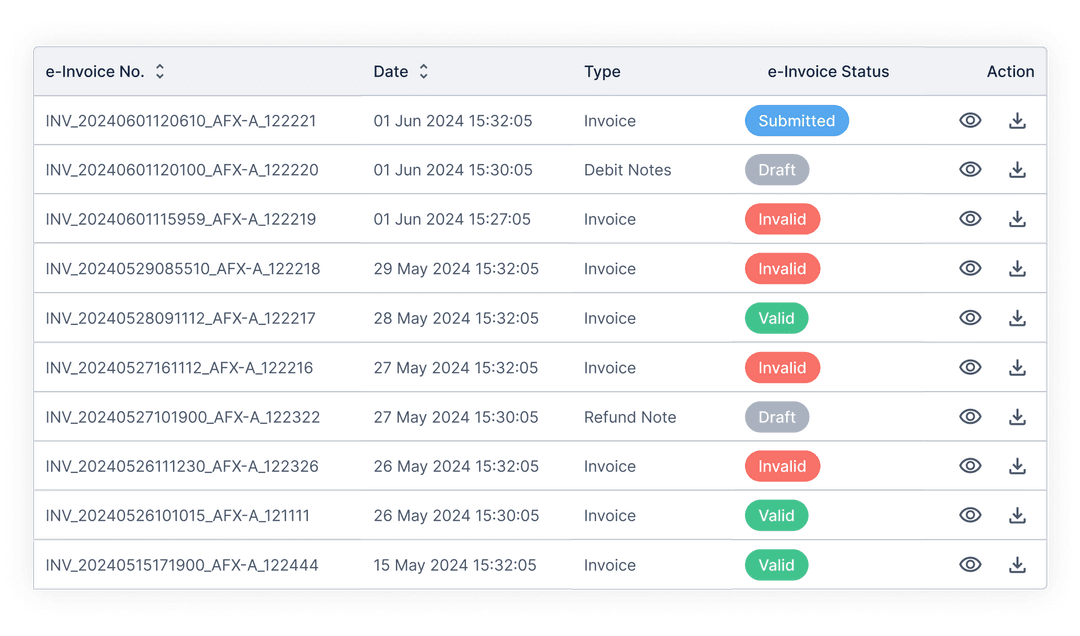The height and width of the screenshot is (636, 1080).
Task: Click the green Valid badge dated 15 May
Action: coord(777,565)
